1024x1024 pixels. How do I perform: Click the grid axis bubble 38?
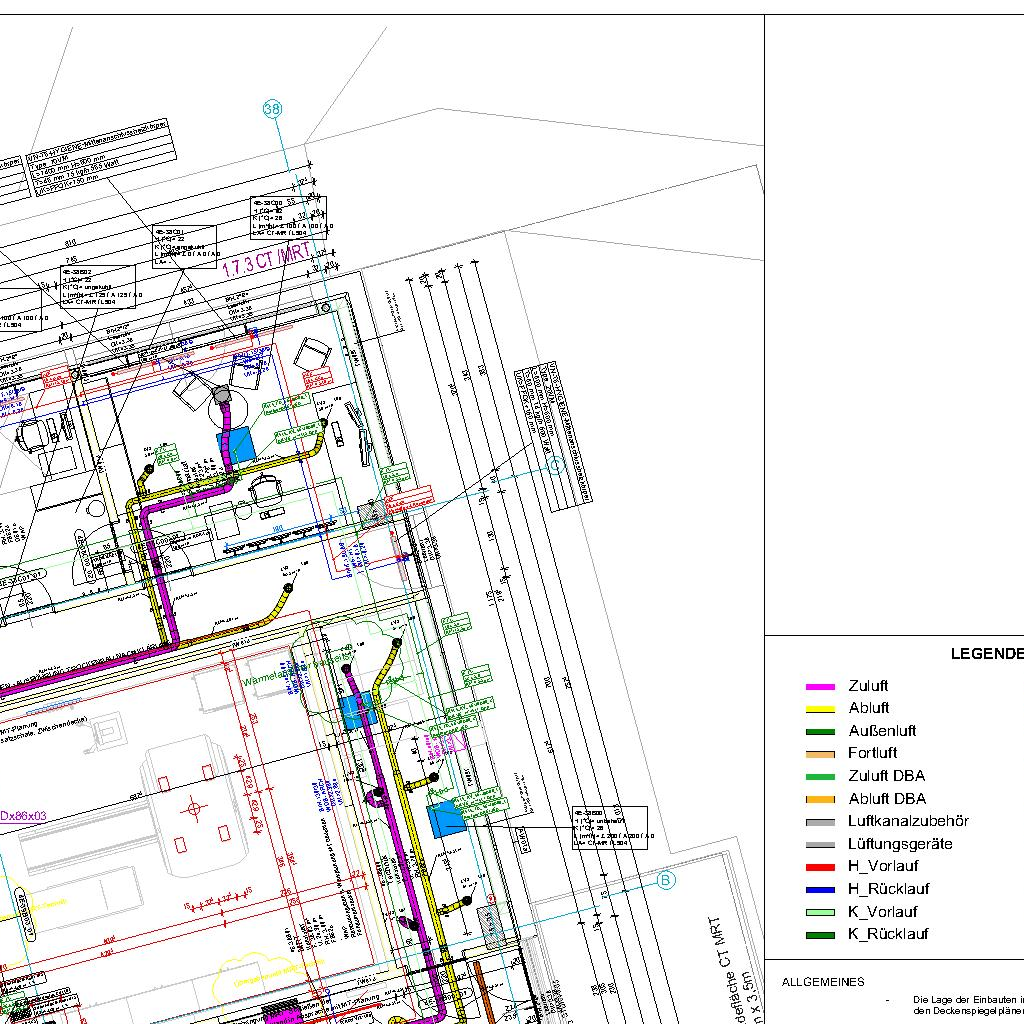(273, 110)
